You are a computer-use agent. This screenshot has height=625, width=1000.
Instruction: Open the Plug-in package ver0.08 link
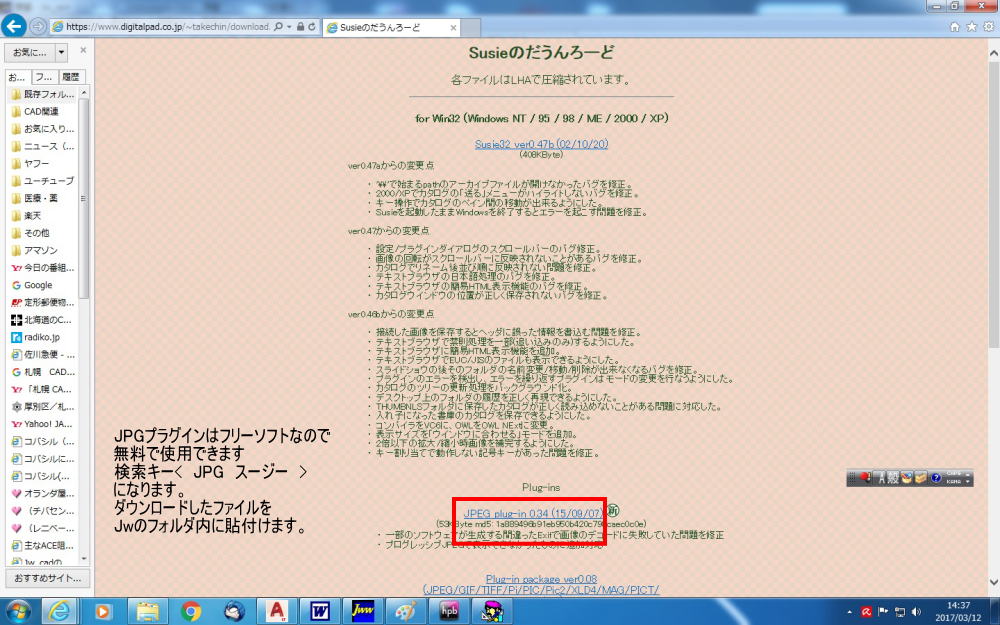point(541,579)
